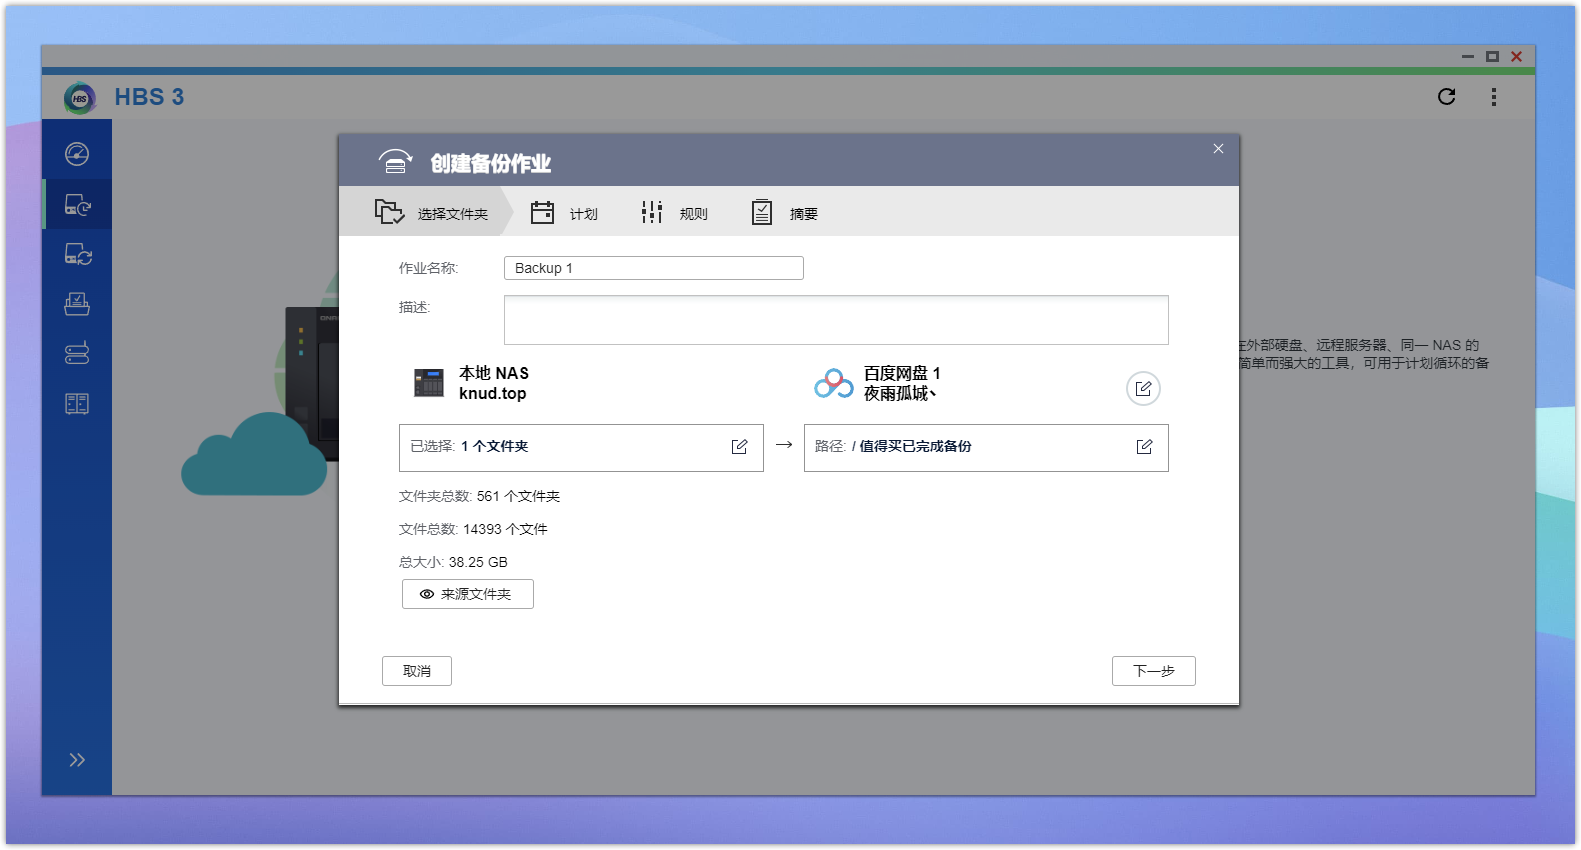
Task: Expand the left sidebar with double chevron
Action: tap(77, 760)
